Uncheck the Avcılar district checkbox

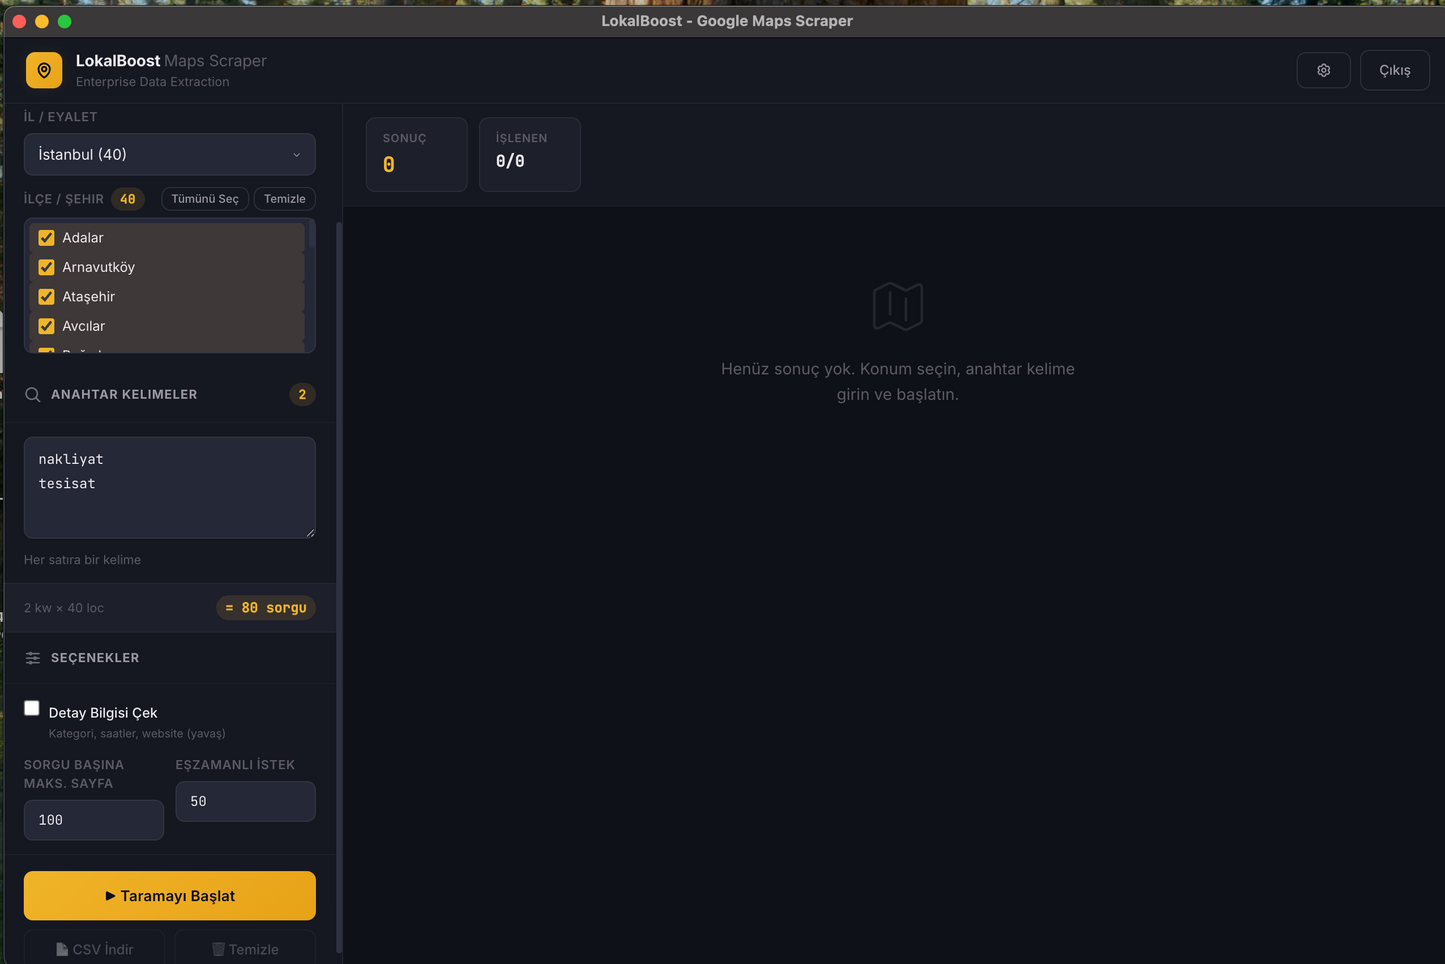[x=46, y=326]
